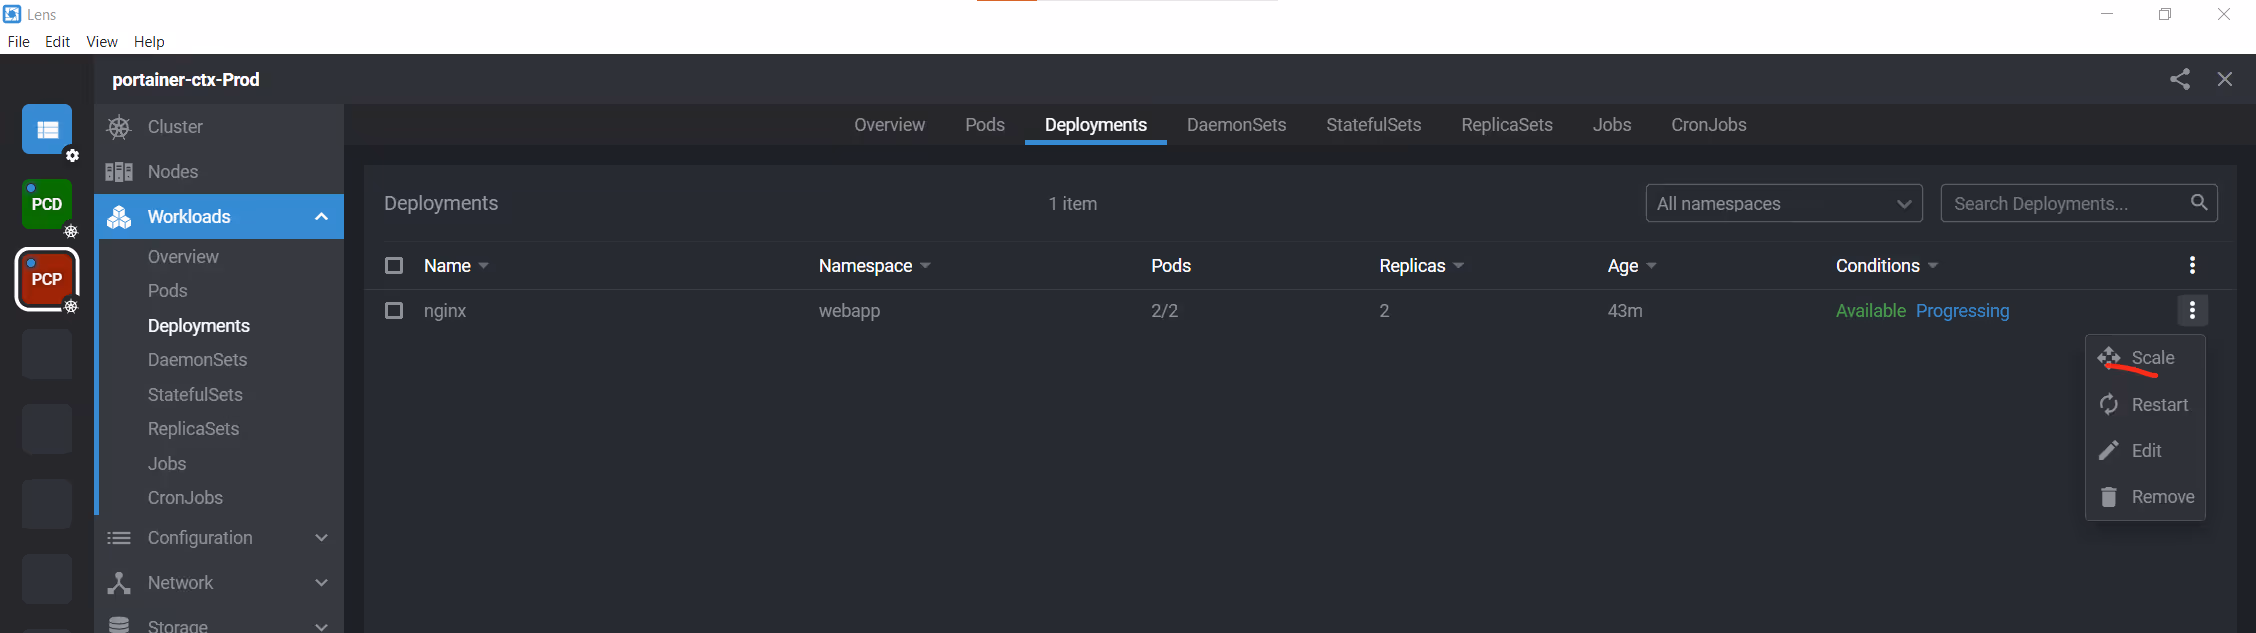
Task: Open nginx row three-dot actions menu
Action: (2192, 311)
